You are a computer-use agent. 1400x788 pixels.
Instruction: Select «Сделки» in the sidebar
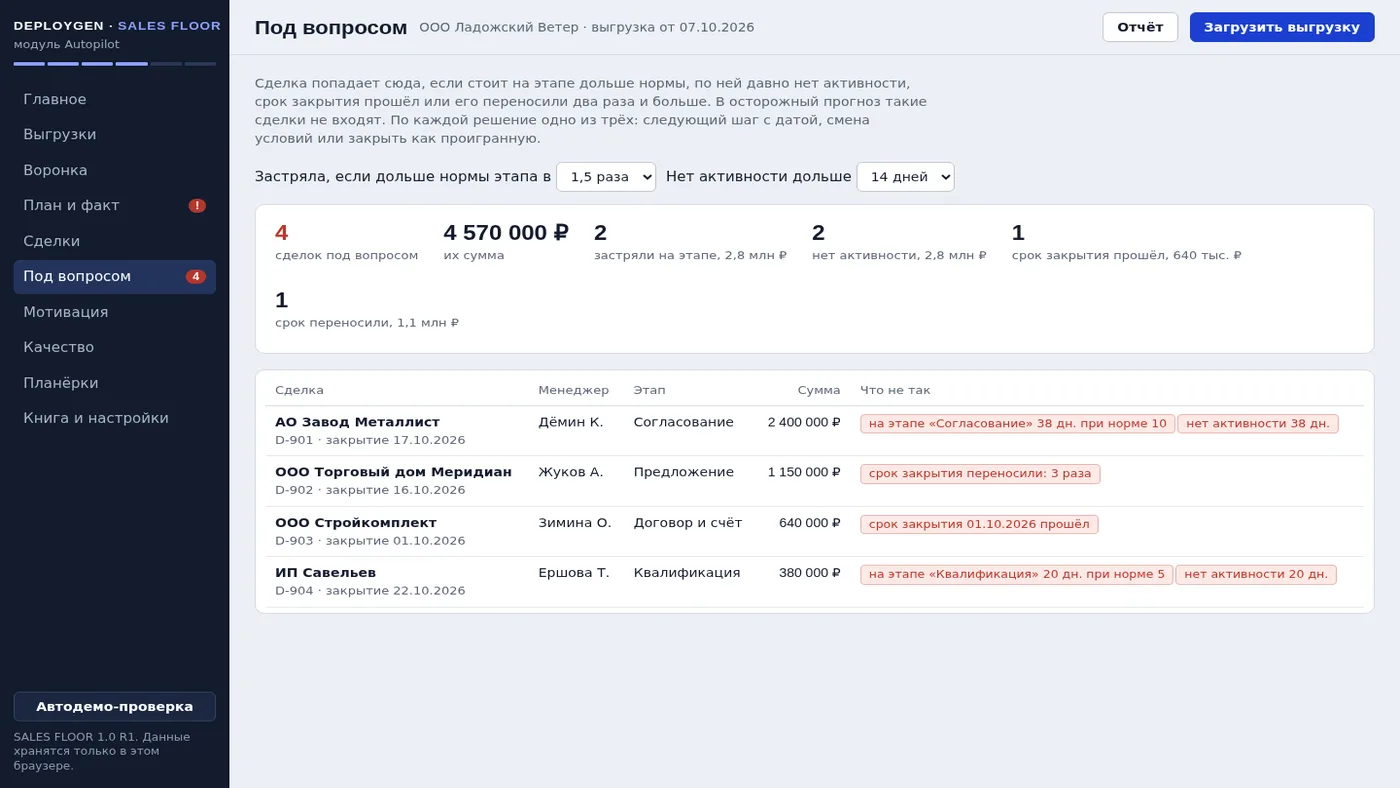pos(115,241)
